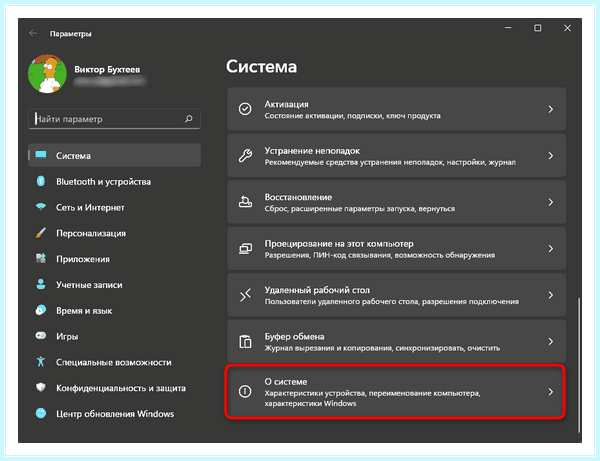Open О системе chevron arrow
The image size is (600, 461).
[x=551, y=391]
